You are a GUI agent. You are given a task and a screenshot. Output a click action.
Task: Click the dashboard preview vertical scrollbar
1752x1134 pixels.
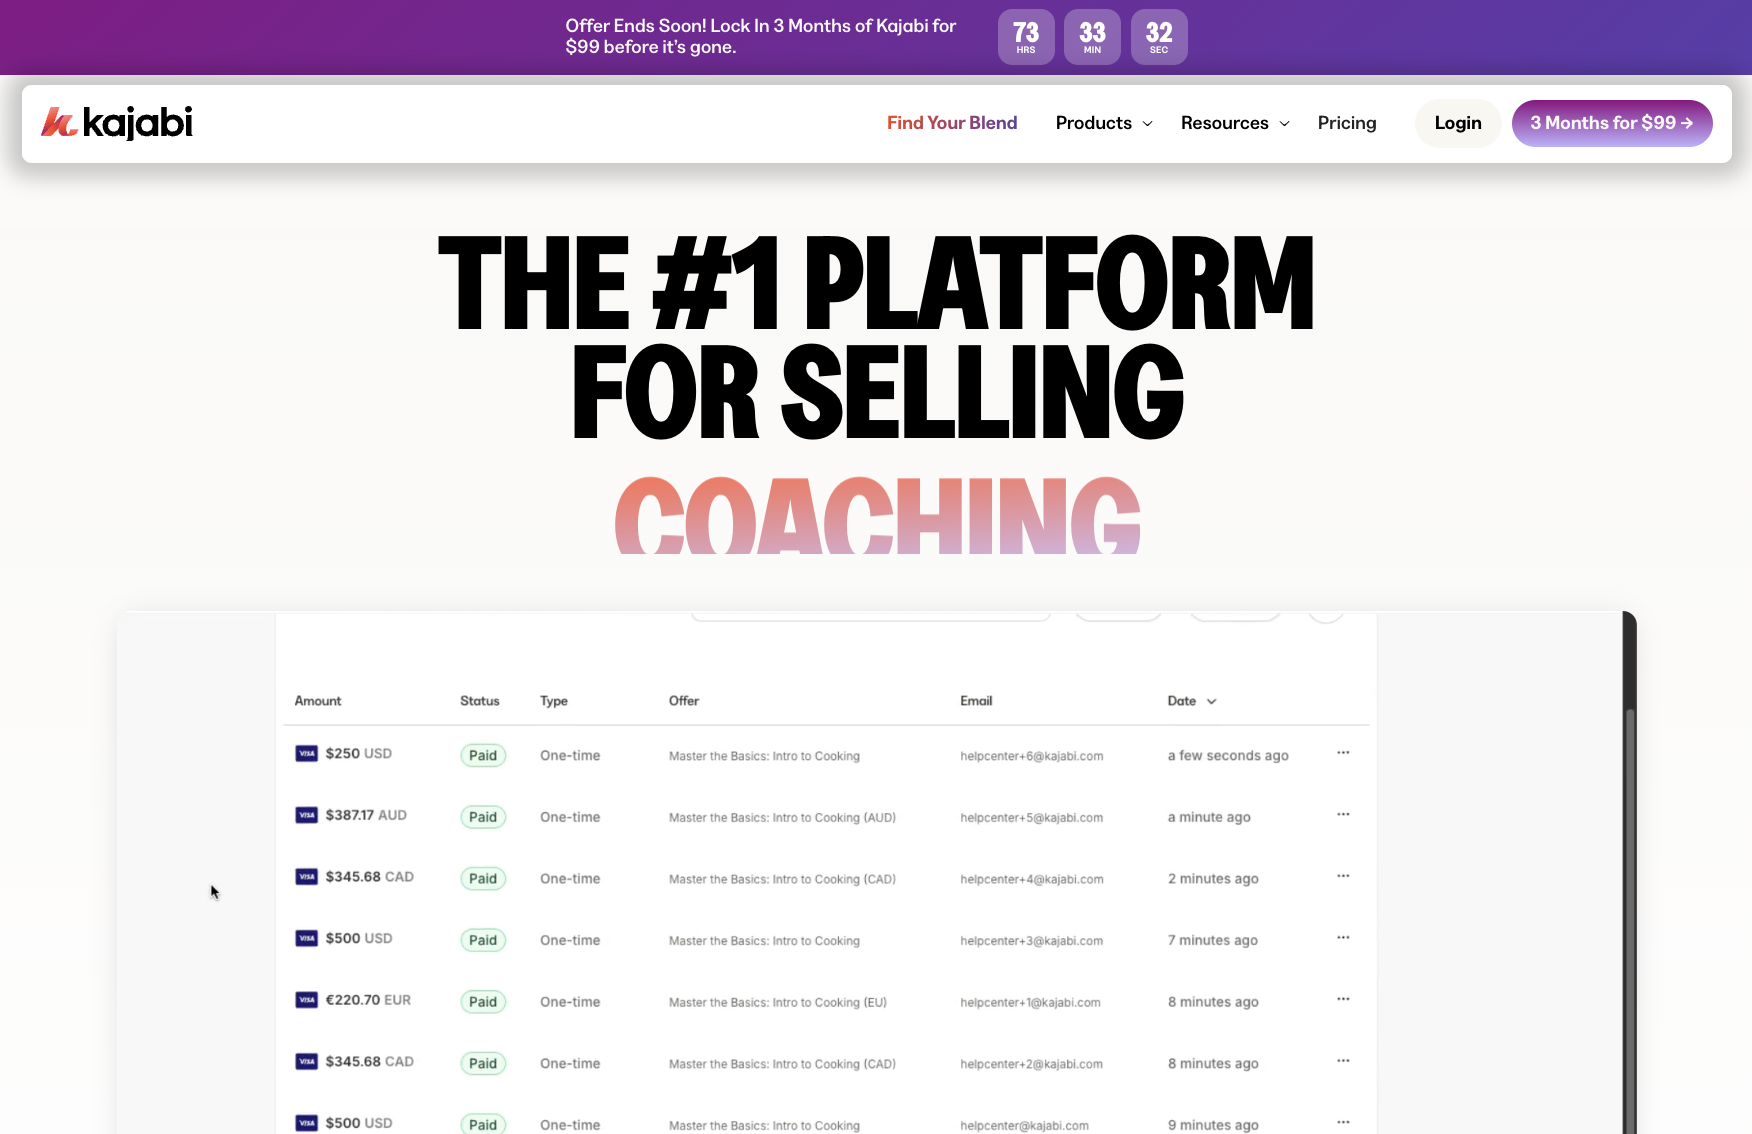point(1630,920)
